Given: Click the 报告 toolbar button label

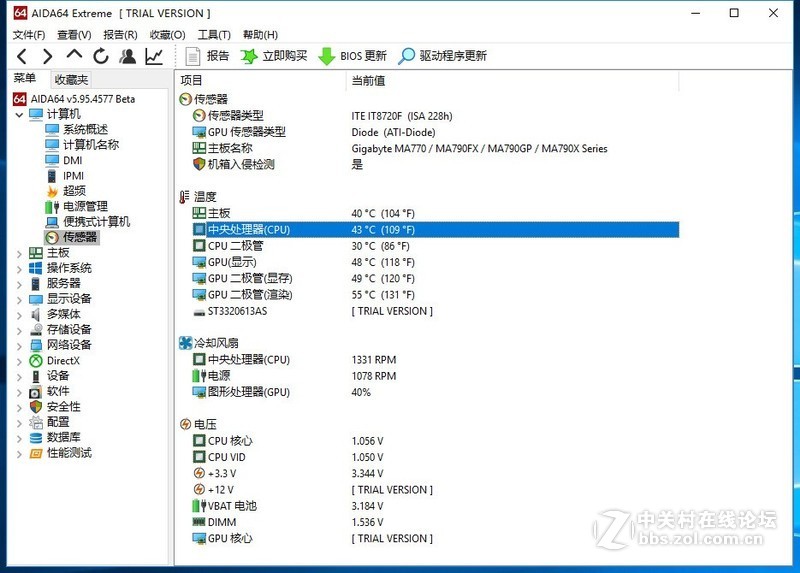Looking at the screenshot, I should (x=218, y=56).
